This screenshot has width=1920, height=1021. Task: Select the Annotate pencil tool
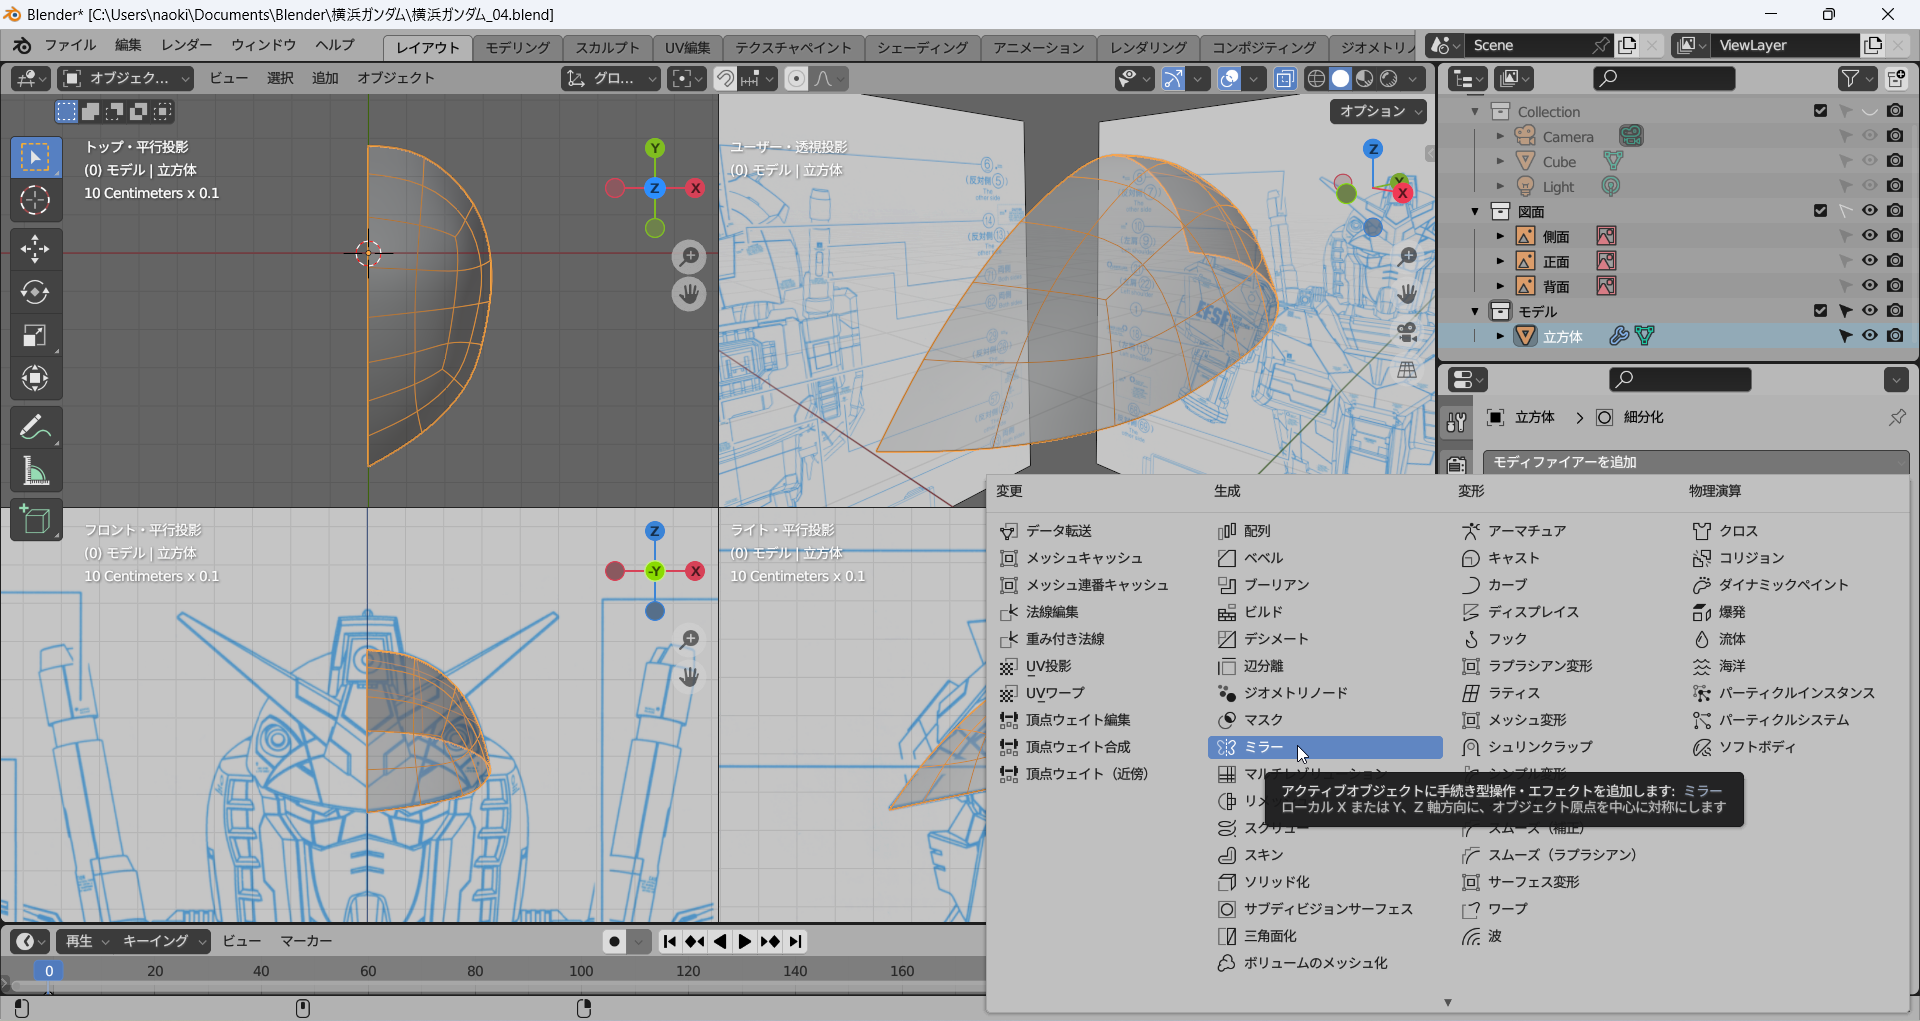click(35, 428)
